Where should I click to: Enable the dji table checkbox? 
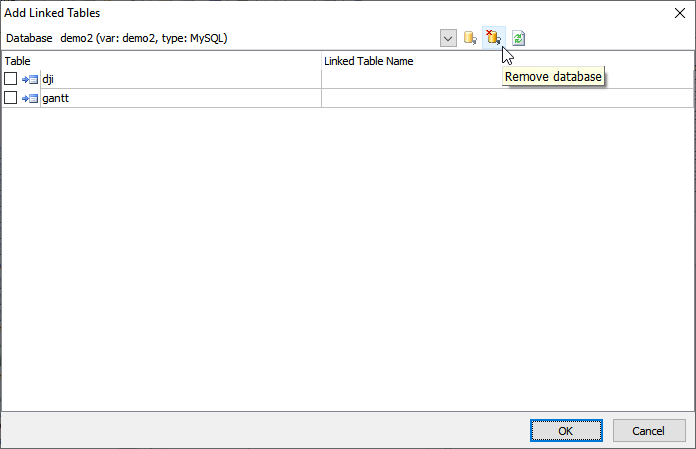point(11,79)
